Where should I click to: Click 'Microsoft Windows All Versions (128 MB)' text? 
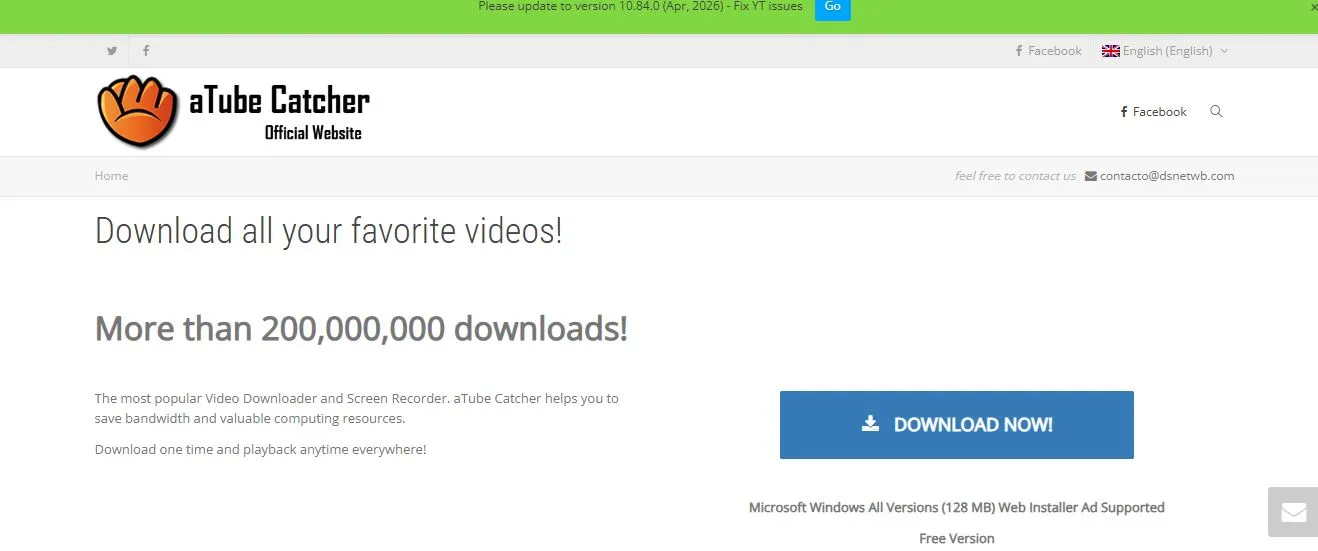coord(871,507)
